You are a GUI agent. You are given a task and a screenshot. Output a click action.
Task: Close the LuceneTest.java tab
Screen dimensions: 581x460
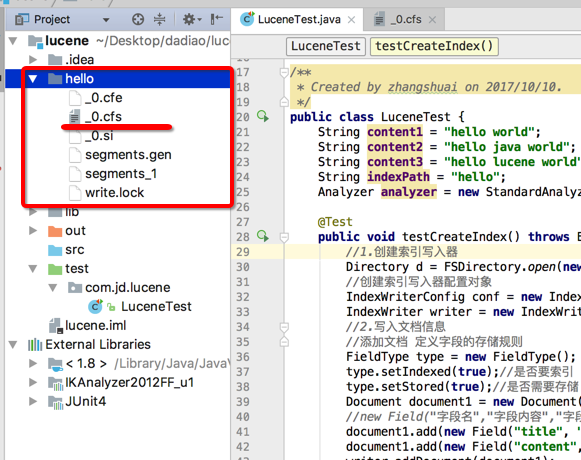(351, 20)
